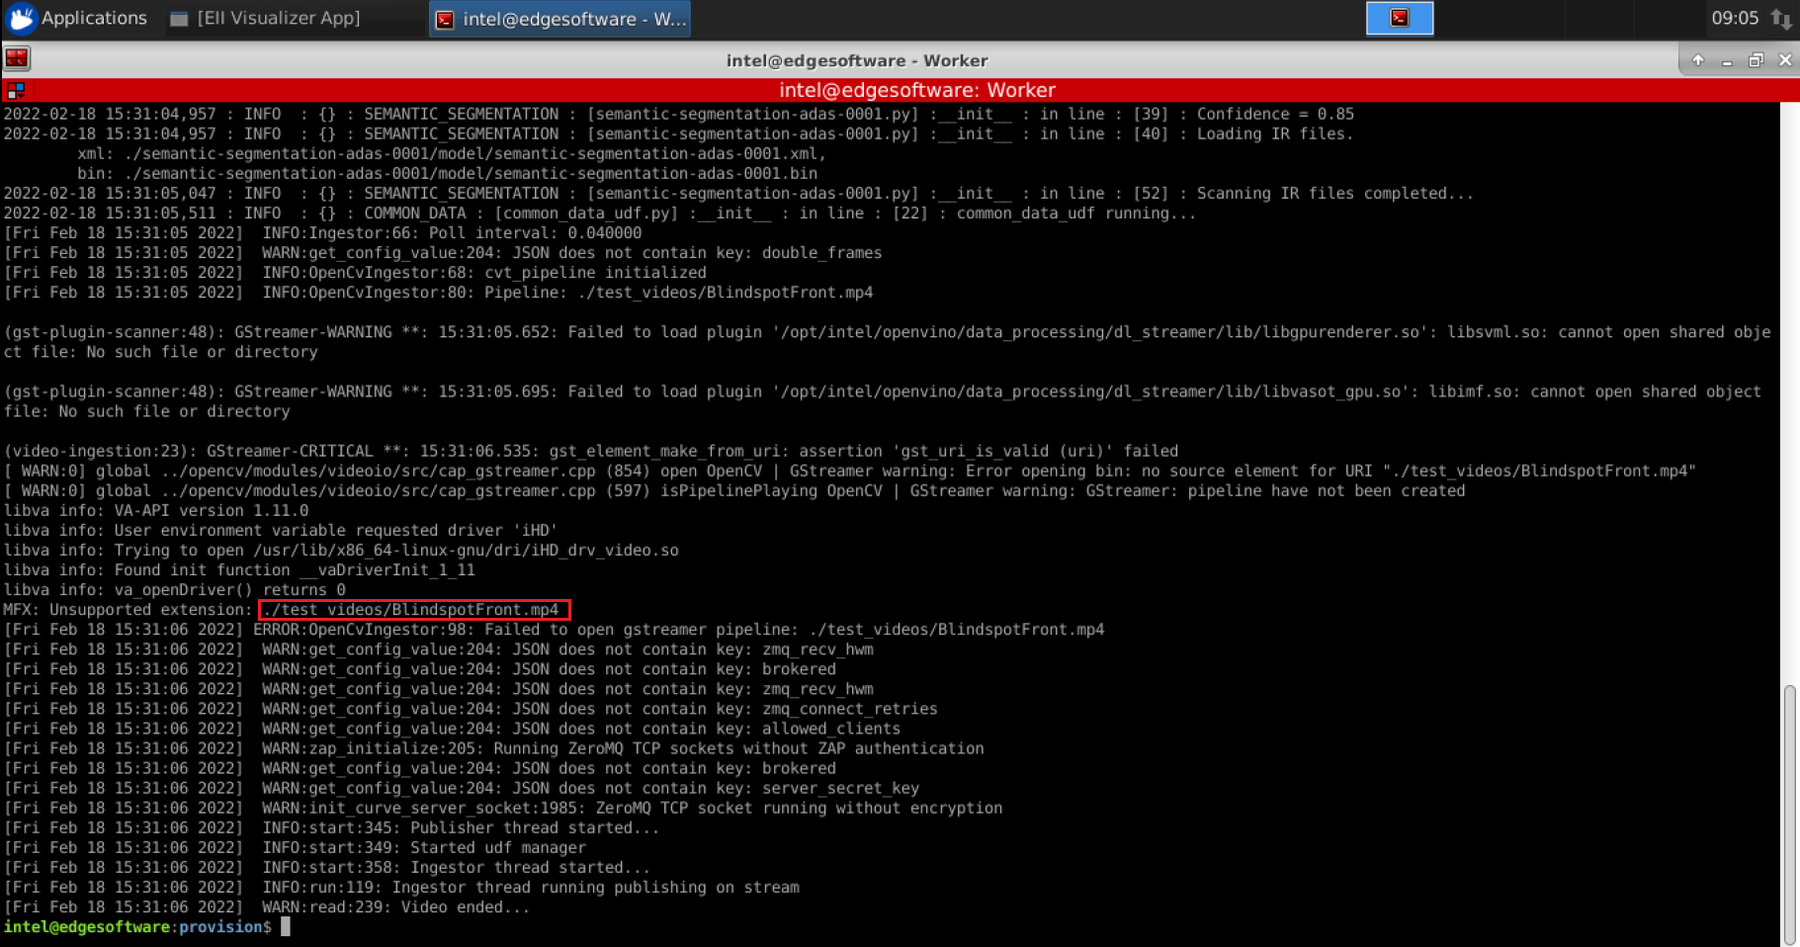Click the 'Scanning IR files completed...' line
This screenshot has height=947, width=1800.
[738, 194]
